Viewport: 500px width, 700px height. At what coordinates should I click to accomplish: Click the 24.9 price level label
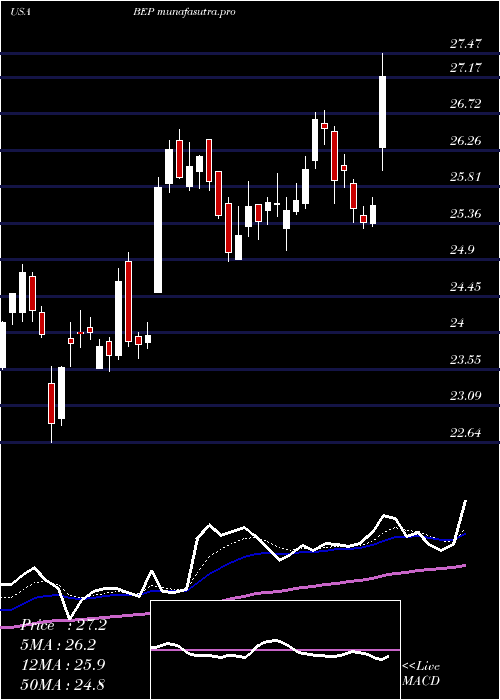pyautogui.click(x=462, y=250)
